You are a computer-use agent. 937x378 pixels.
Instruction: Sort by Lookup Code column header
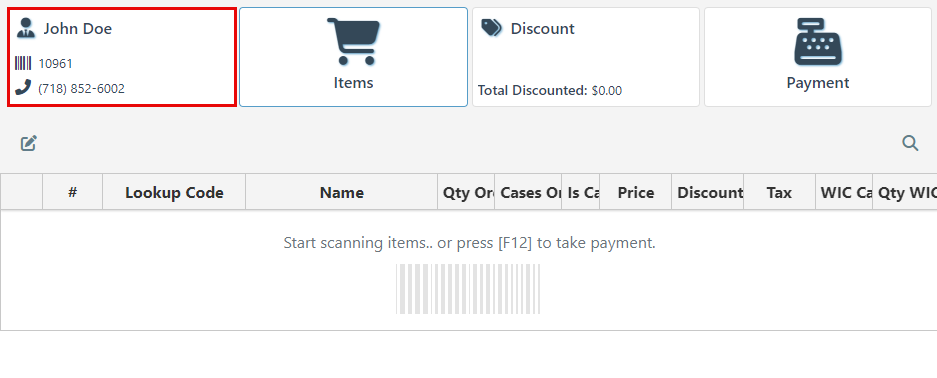(x=174, y=192)
